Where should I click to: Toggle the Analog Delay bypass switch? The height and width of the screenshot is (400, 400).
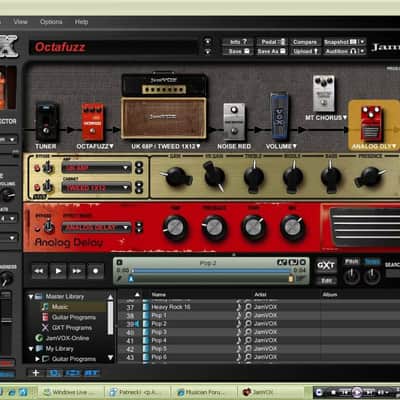click(49, 227)
